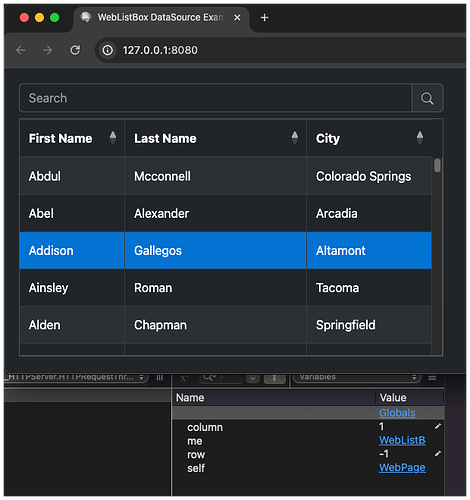Click the forward navigation arrow
This screenshot has height=500, width=470.
coord(48,50)
